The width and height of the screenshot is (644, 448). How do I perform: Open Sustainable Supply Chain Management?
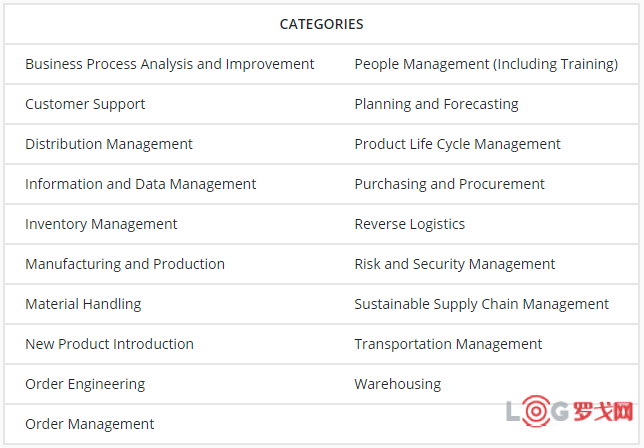pos(481,304)
